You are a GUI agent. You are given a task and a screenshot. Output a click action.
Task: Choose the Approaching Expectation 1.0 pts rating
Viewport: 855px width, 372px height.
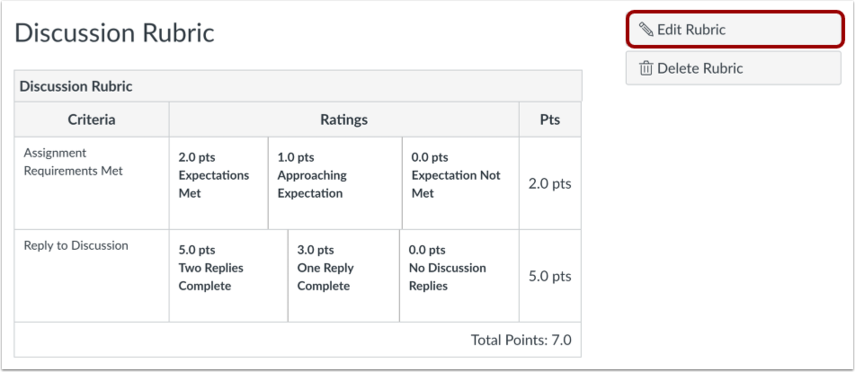335,183
